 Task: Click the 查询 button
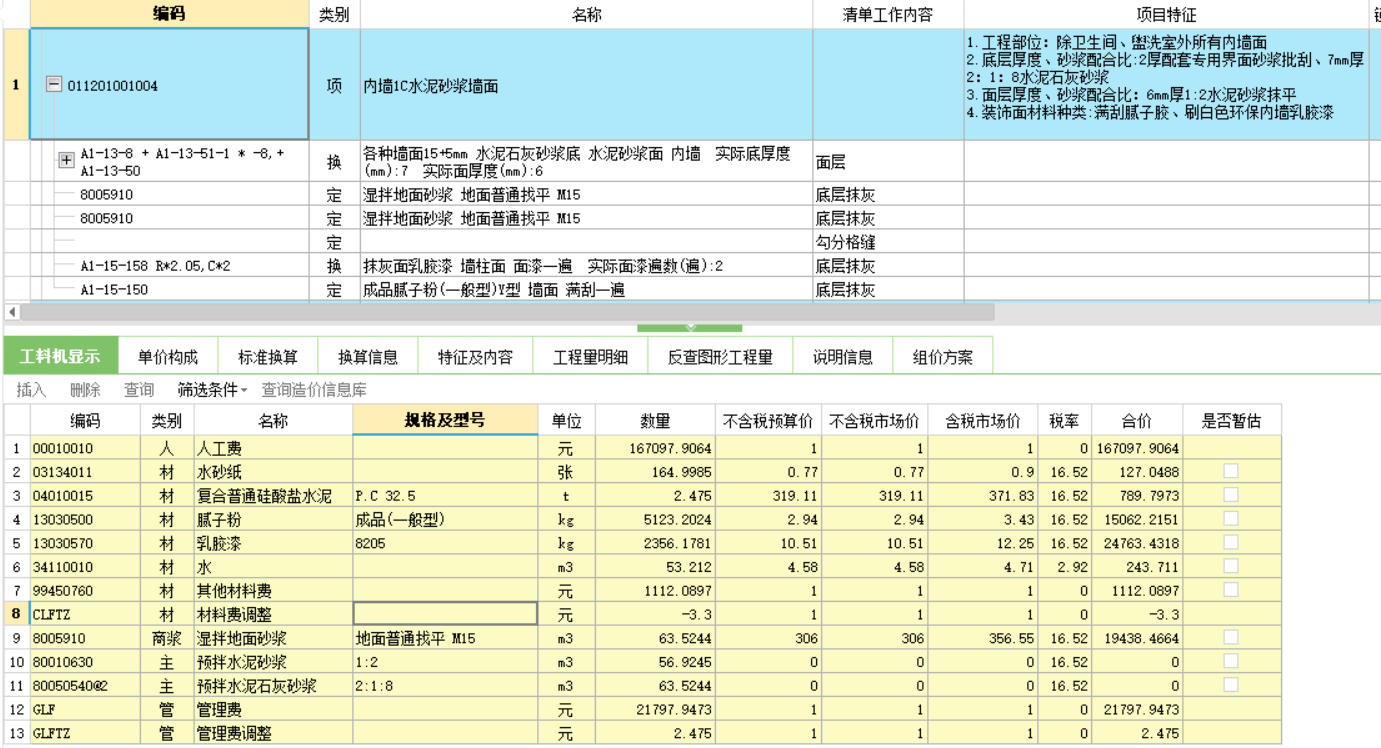(139, 389)
